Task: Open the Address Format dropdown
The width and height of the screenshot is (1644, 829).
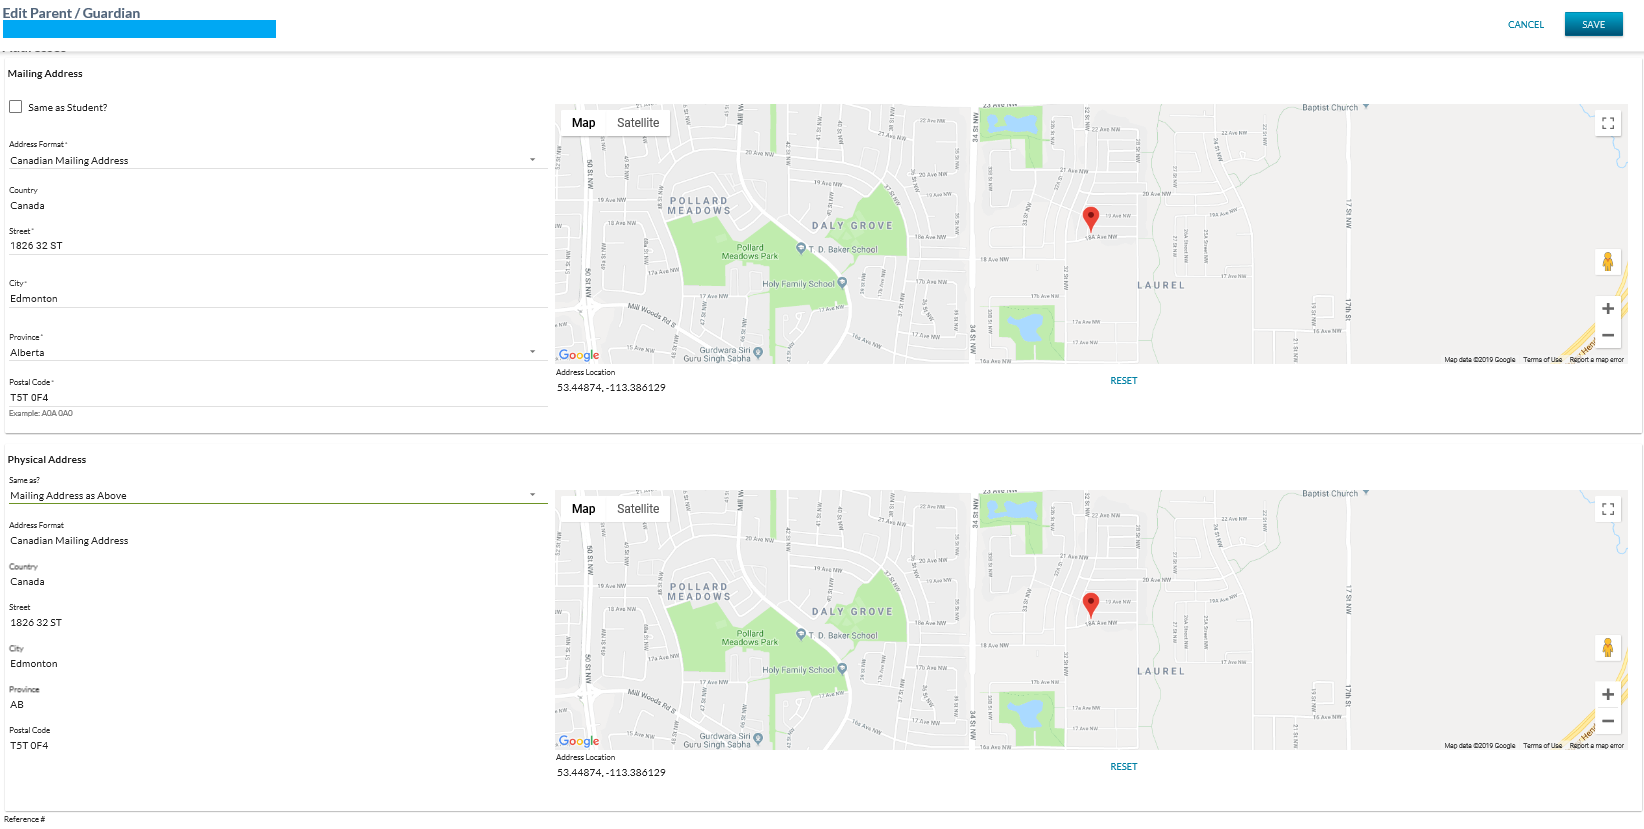Action: (x=277, y=160)
